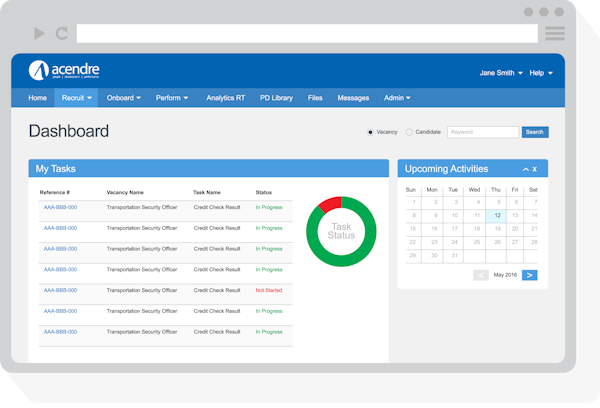This screenshot has width=600, height=408.
Task: Click the Reference # column header
Action: tap(54, 192)
